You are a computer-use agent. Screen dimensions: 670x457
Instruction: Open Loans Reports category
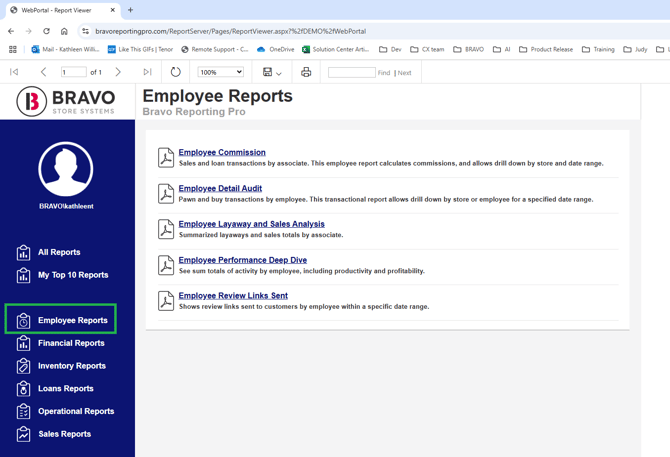[65, 388]
